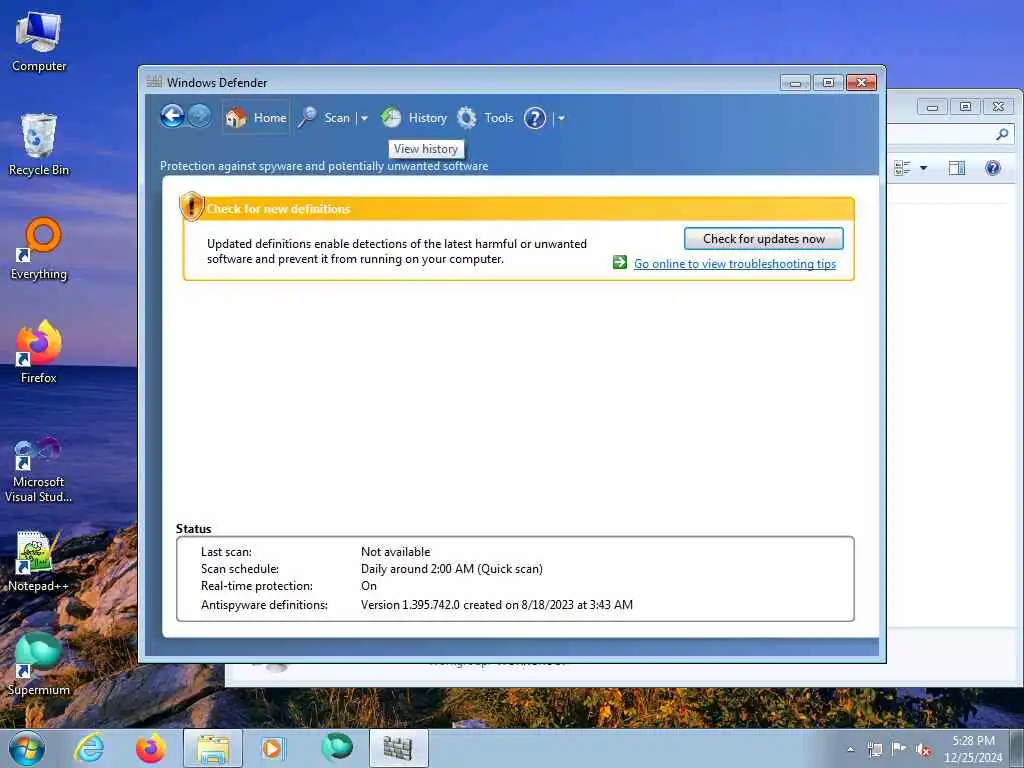Open the Tools gear icon
This screenshot has width=1024, height=768.
click(466, 118)
